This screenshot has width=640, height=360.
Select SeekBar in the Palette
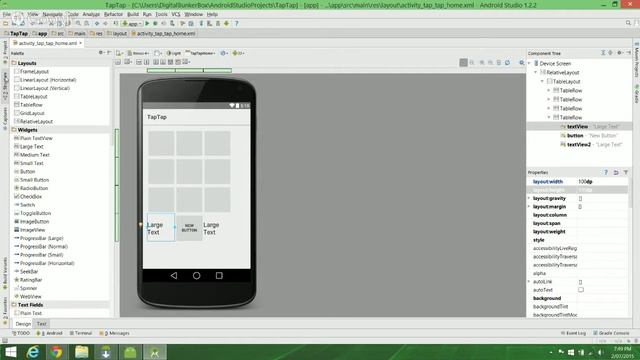[x=29, y=271]
